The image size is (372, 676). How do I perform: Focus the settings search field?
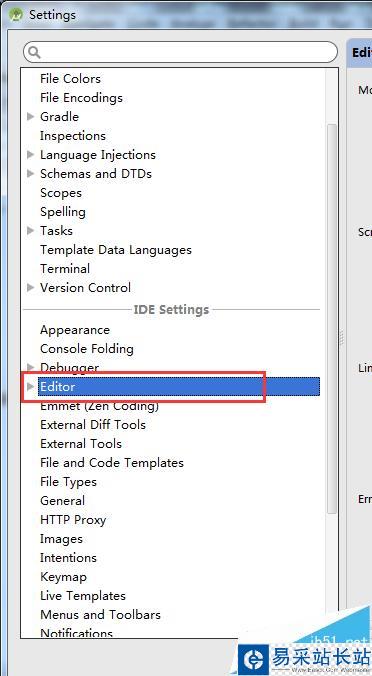pyautogui.click(x=180, y=52)
